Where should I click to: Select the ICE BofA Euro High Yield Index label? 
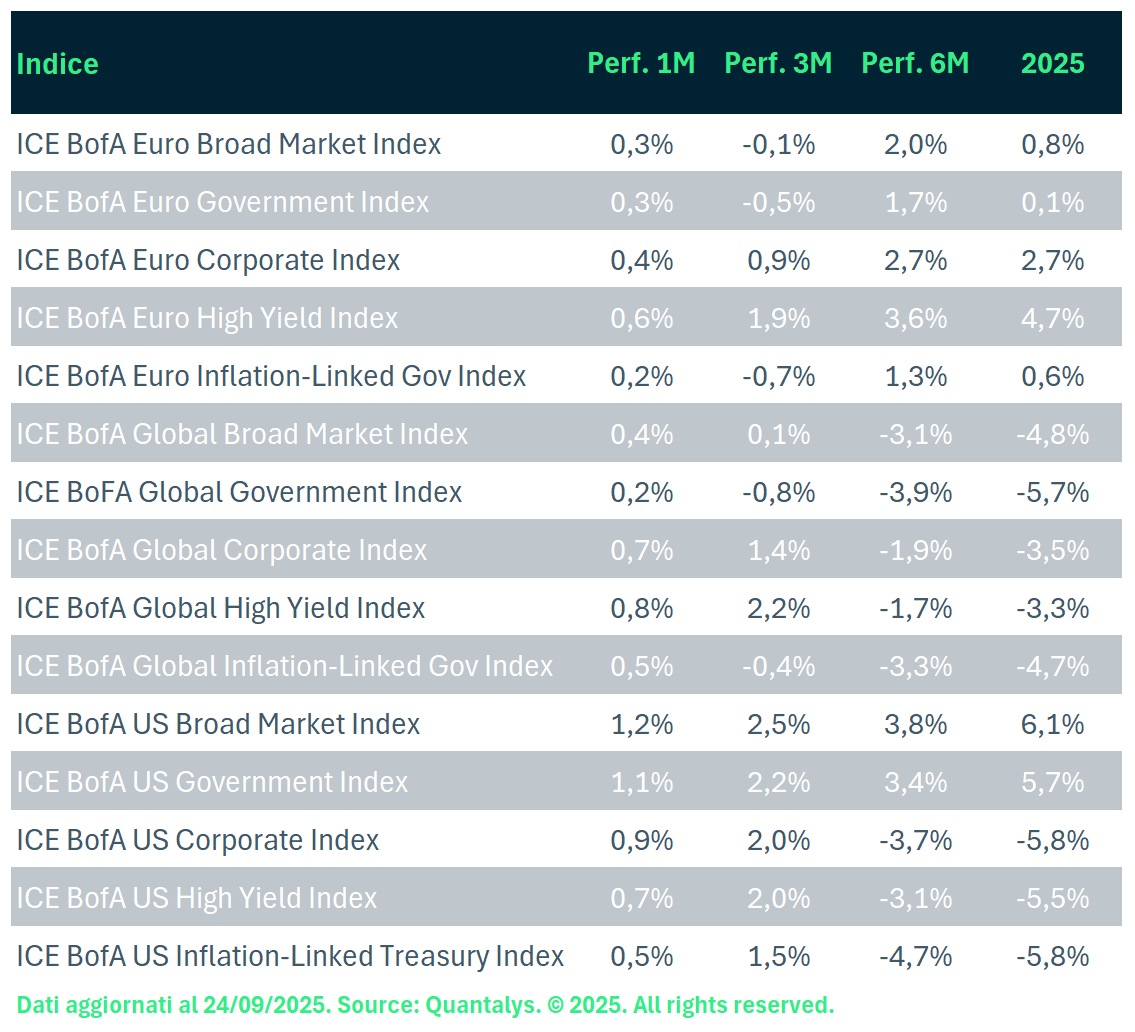tap(207, 318)
